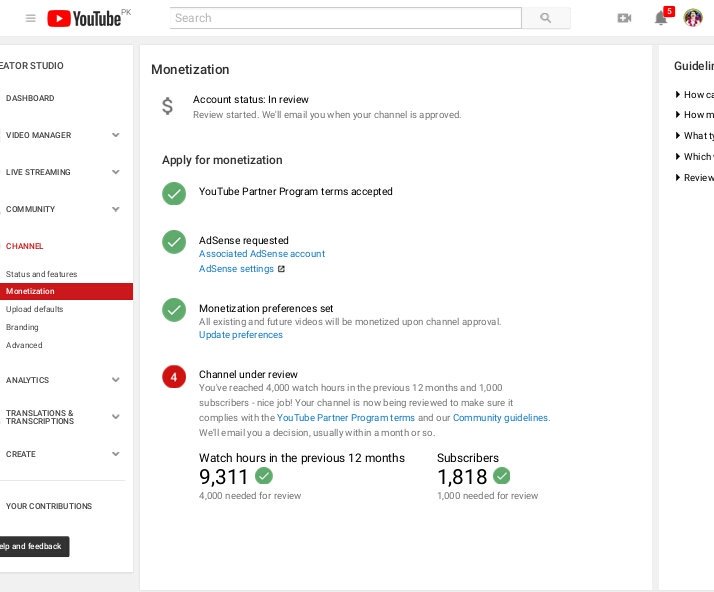This screenshot has width=714, height=592.
Task: Click 'Apply for monetization' heading
Action: point(222,160)
